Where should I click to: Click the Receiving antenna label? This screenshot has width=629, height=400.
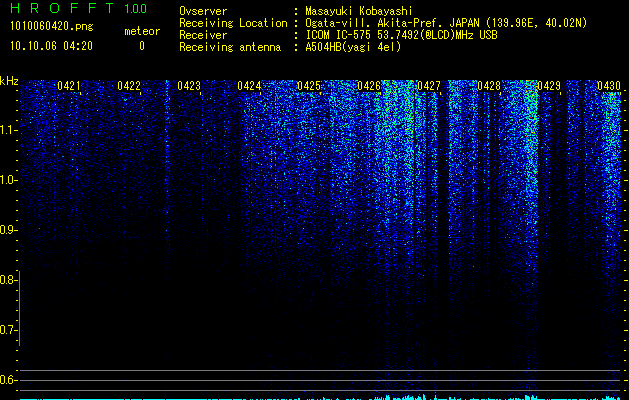[x=230, y=47]
